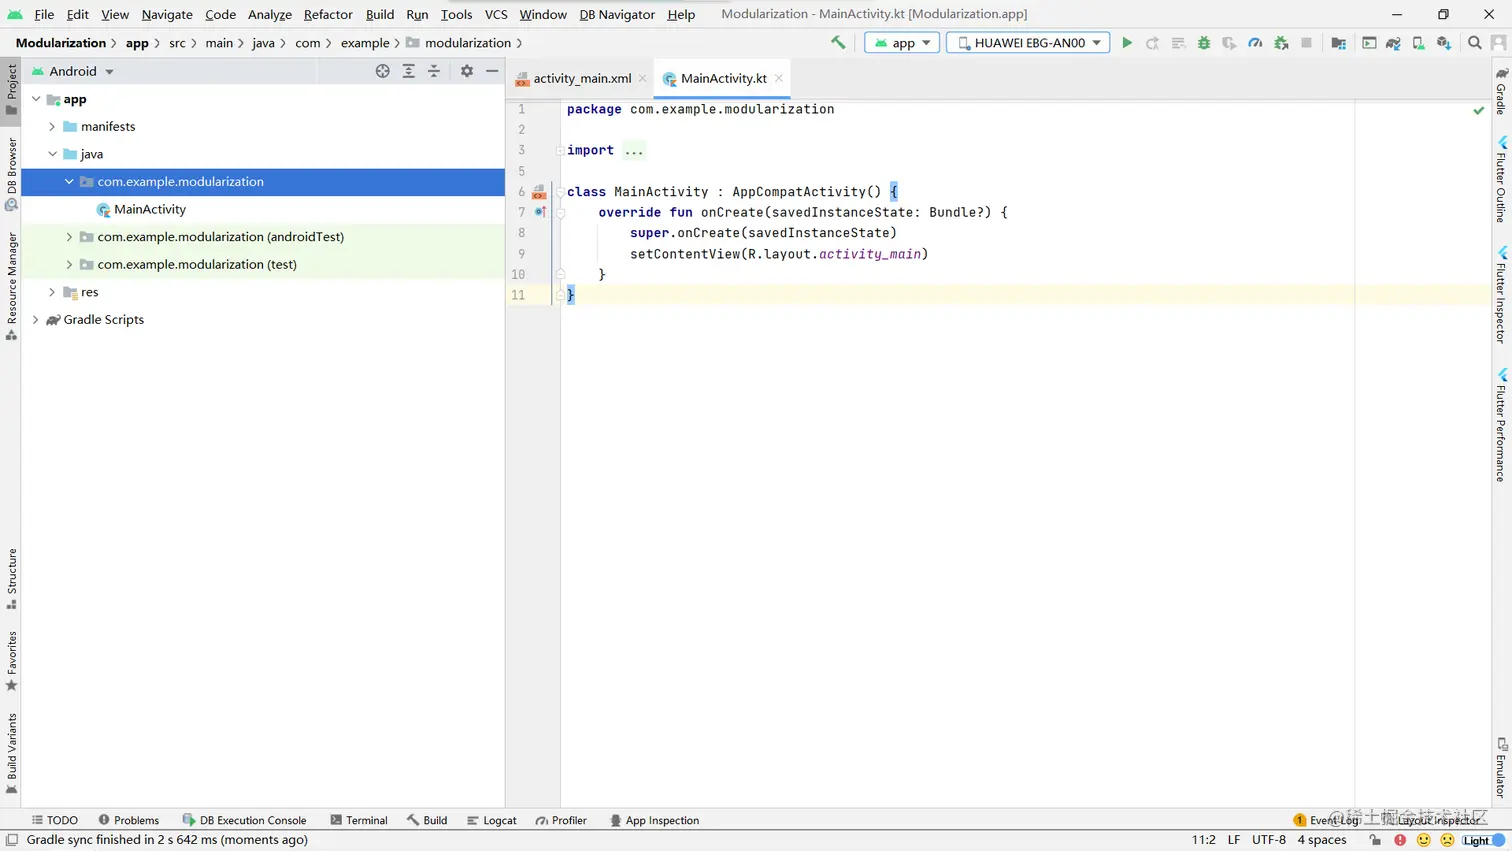
Task: Open the SDK Manager cube icon
Action: coord(1444,43)
